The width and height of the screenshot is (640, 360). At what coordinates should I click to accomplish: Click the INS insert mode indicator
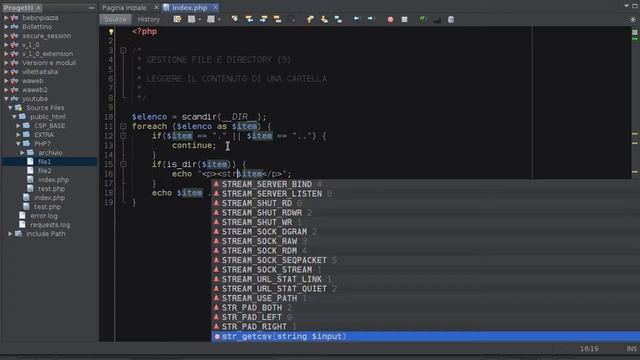point(631,349)
